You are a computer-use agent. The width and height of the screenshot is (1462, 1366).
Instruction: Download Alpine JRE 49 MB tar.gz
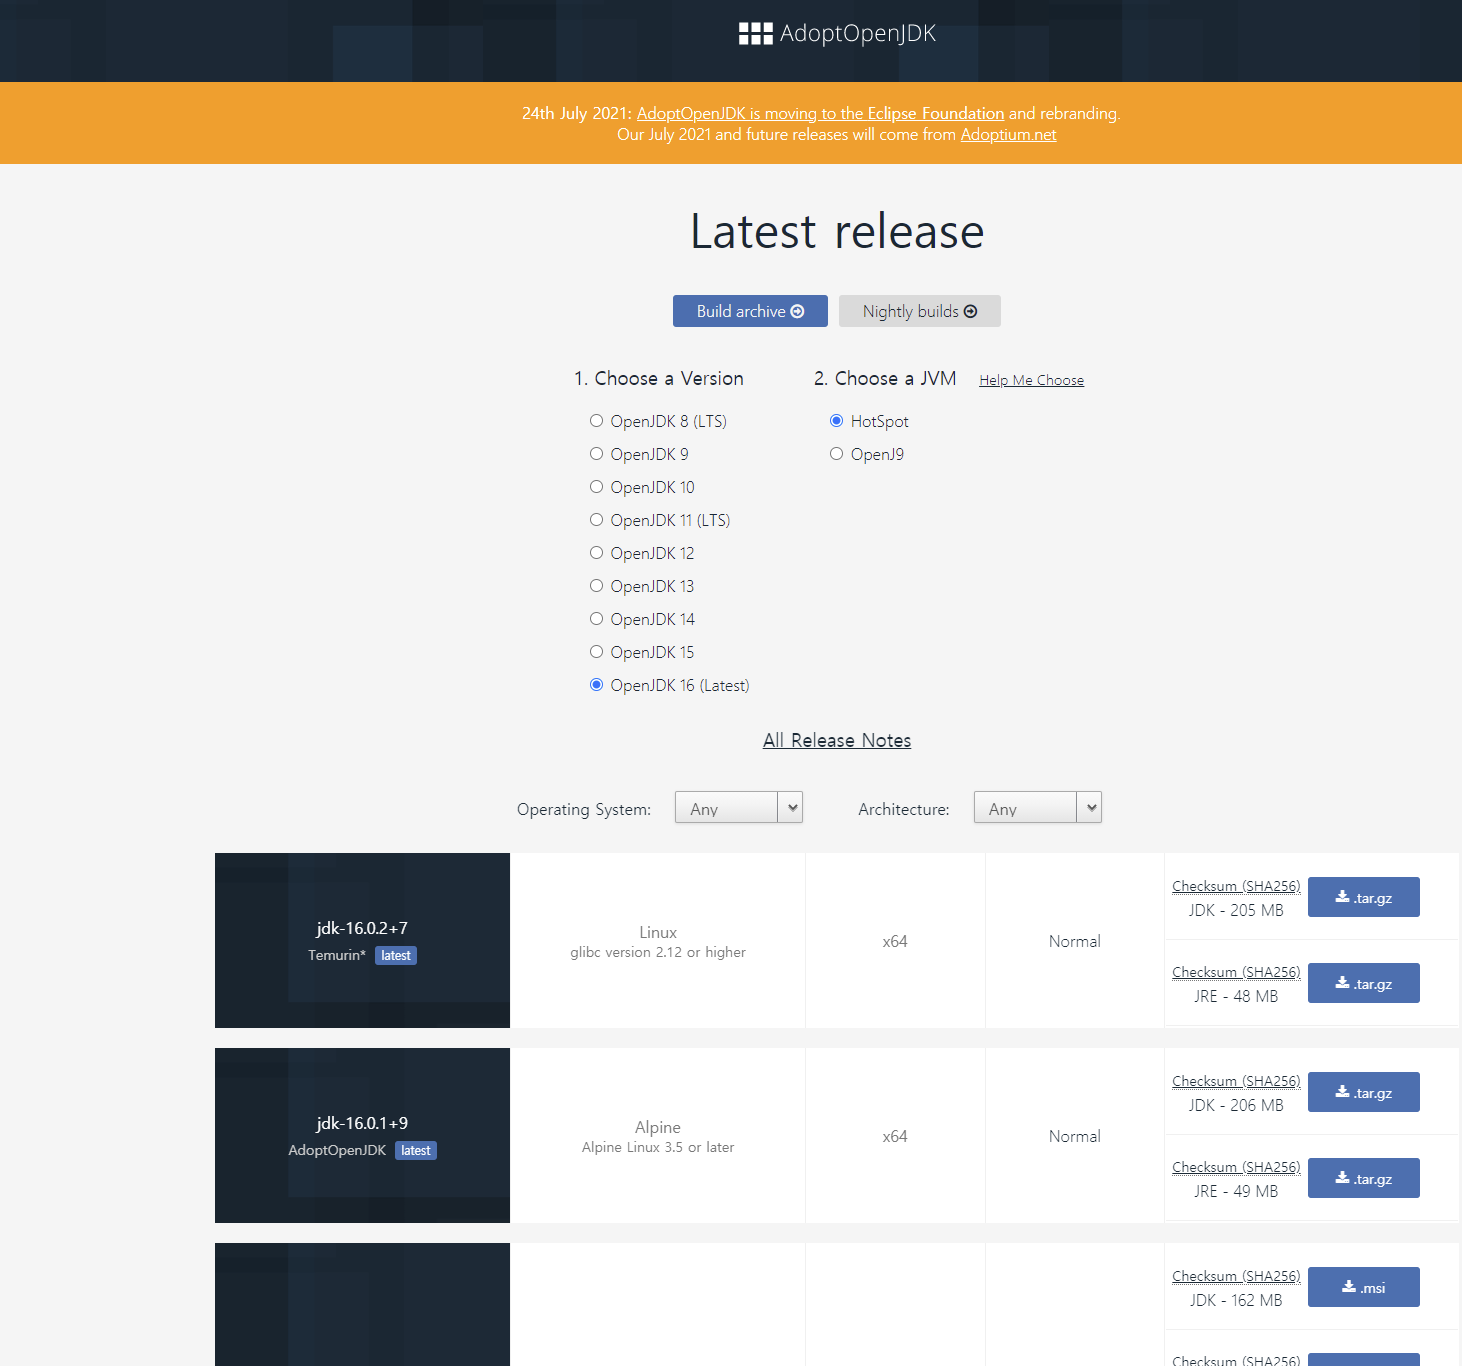click(x=1364, y=1178)
